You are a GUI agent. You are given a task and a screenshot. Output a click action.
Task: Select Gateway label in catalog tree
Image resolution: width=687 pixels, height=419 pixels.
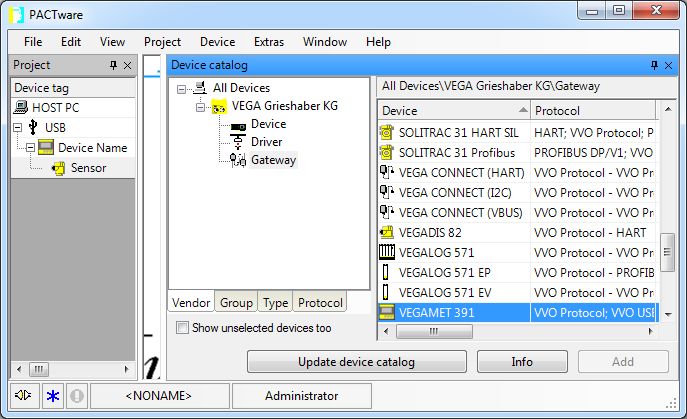click(x=273, y=160)
